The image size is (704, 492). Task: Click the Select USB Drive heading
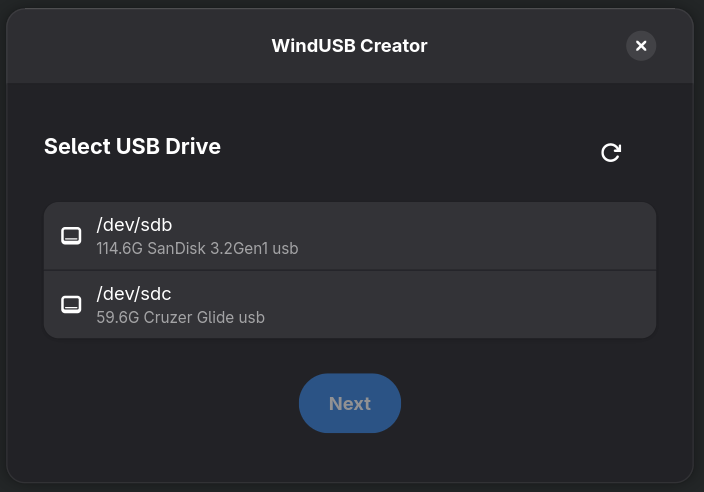(x=132, y=146)
